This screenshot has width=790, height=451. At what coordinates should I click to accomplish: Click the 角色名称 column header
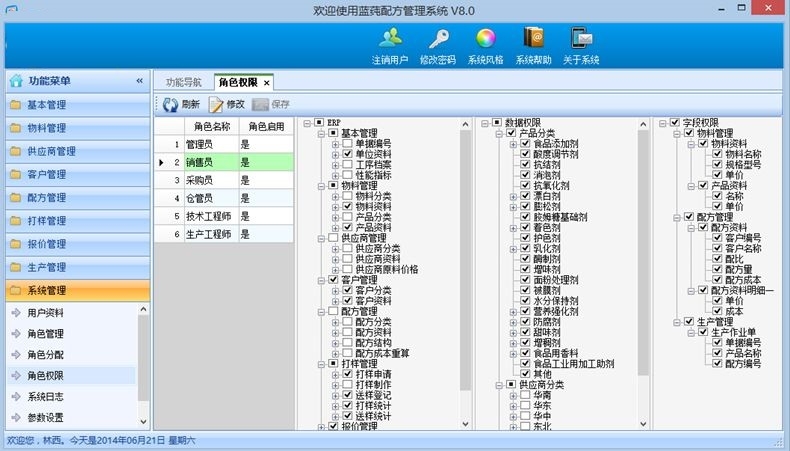coord(212,126)
